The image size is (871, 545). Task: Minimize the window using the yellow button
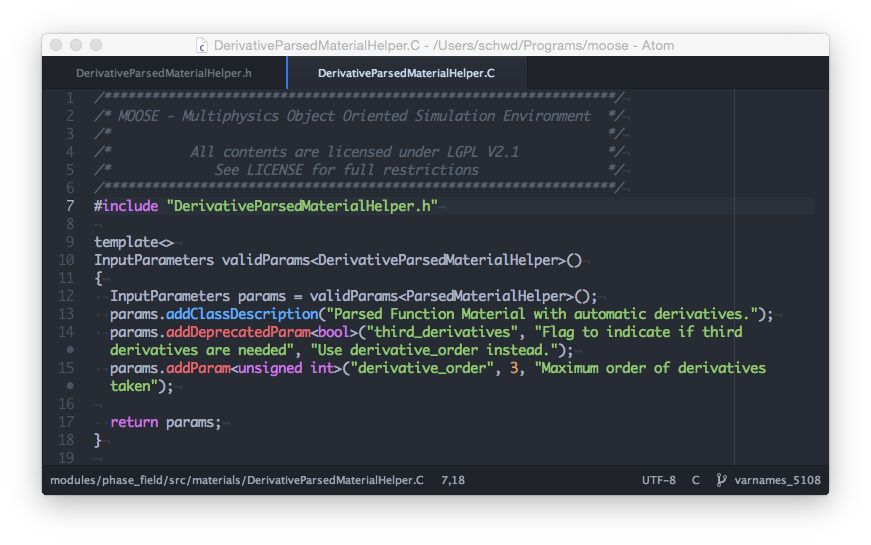point(76,45)
